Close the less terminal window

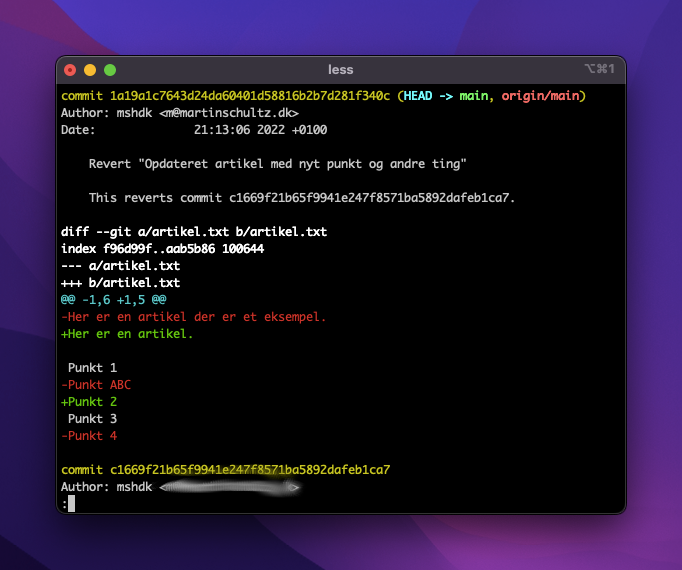tap(70, 70)
